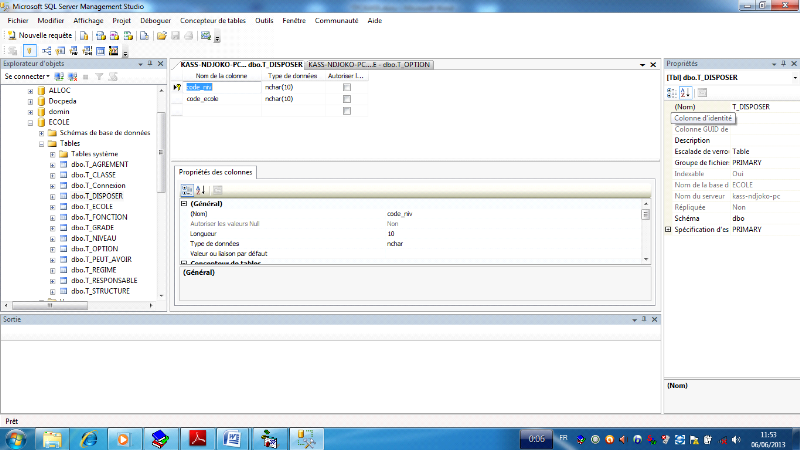This screenshot has width=800, height=450.
Task: Click the database engine query icon
Action: click(x=84, y=36)
